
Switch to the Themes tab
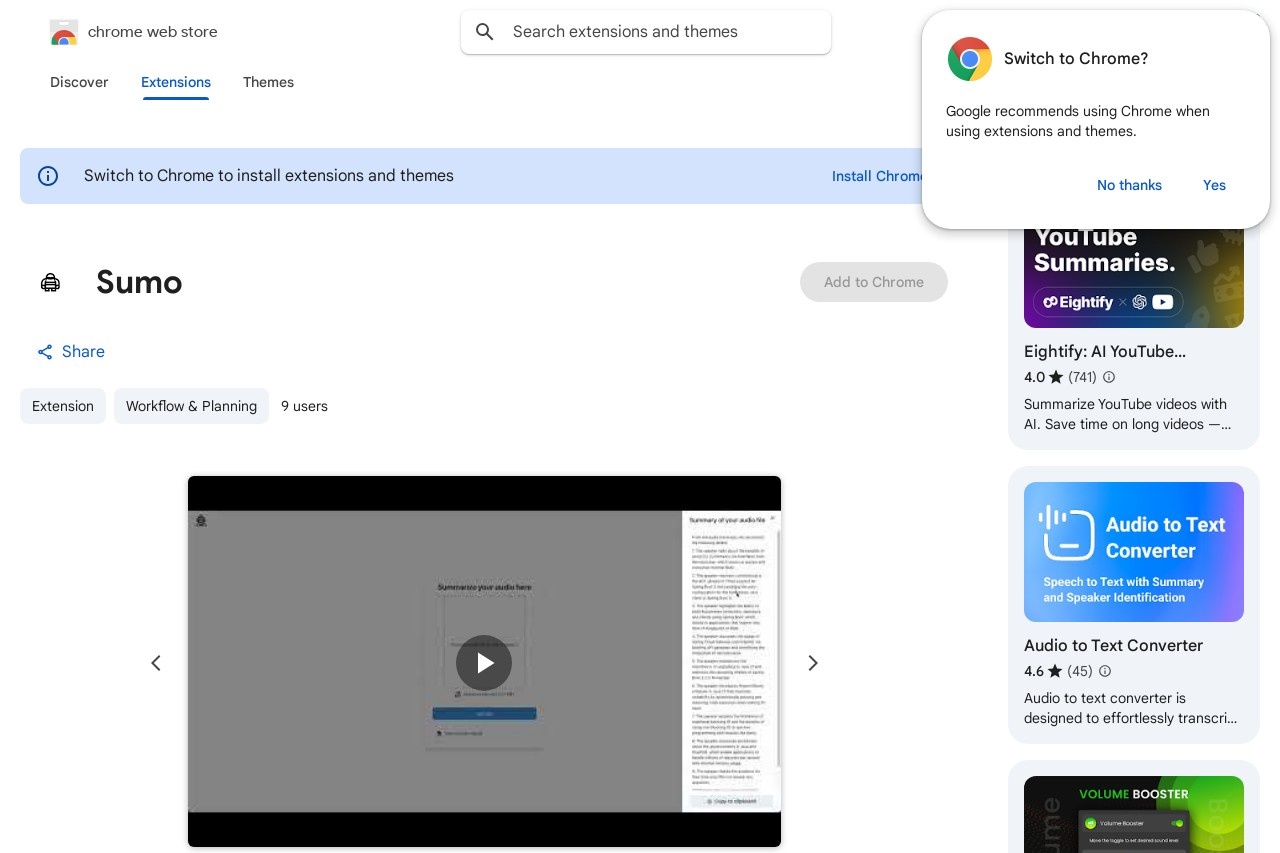[x=268, y=82]
